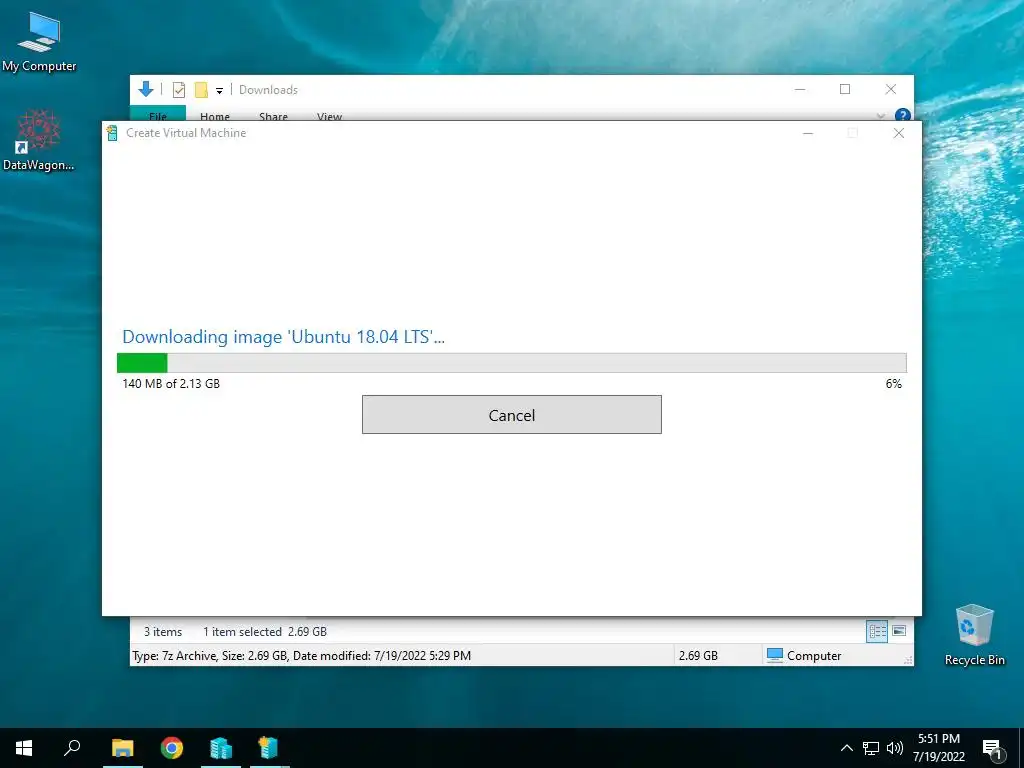Click the Downloads window blue arrow icon
The height and width of the screenshot is (768, 1024).
pos(146,89)
